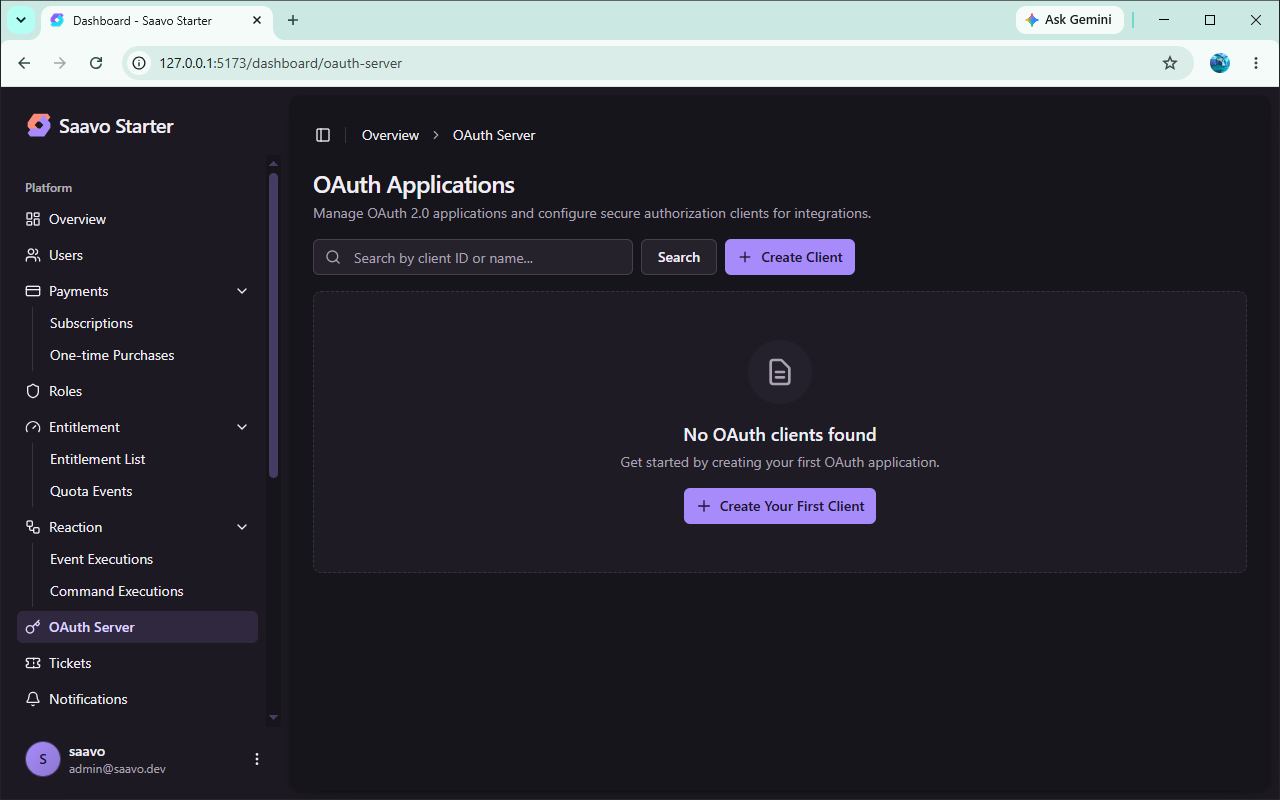
Task: Open Chrome's three-dot menu
Action: pos(1256,63)
